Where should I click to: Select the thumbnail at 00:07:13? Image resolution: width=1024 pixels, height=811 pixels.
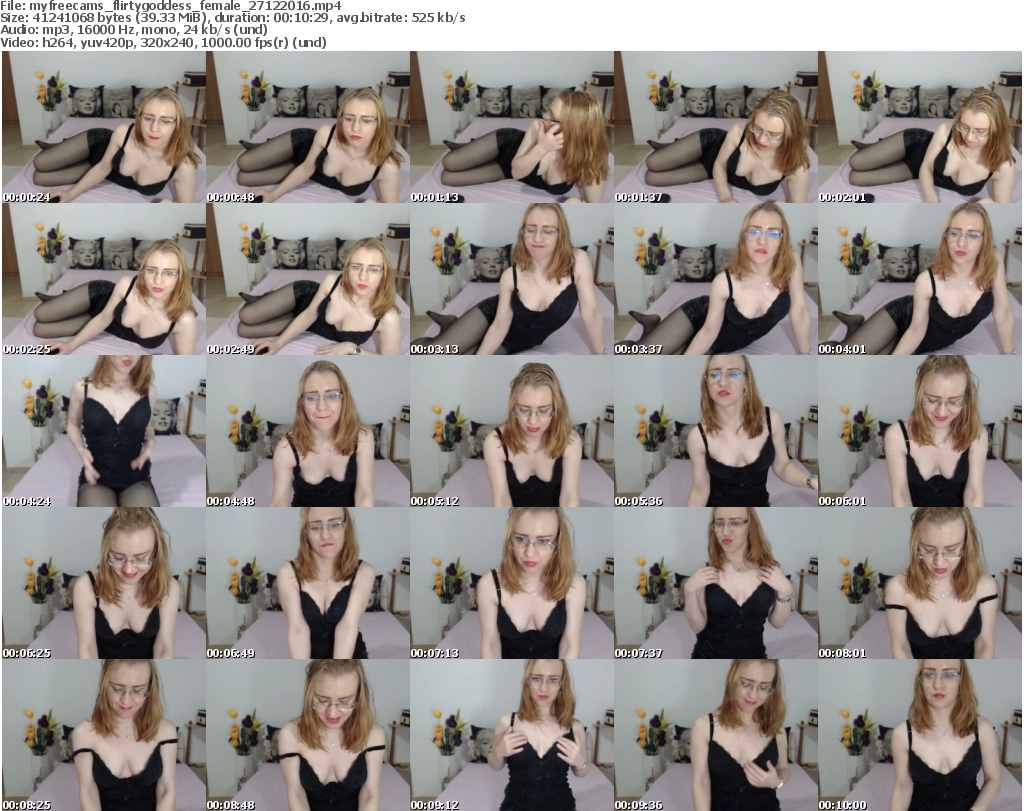[511, 583]
